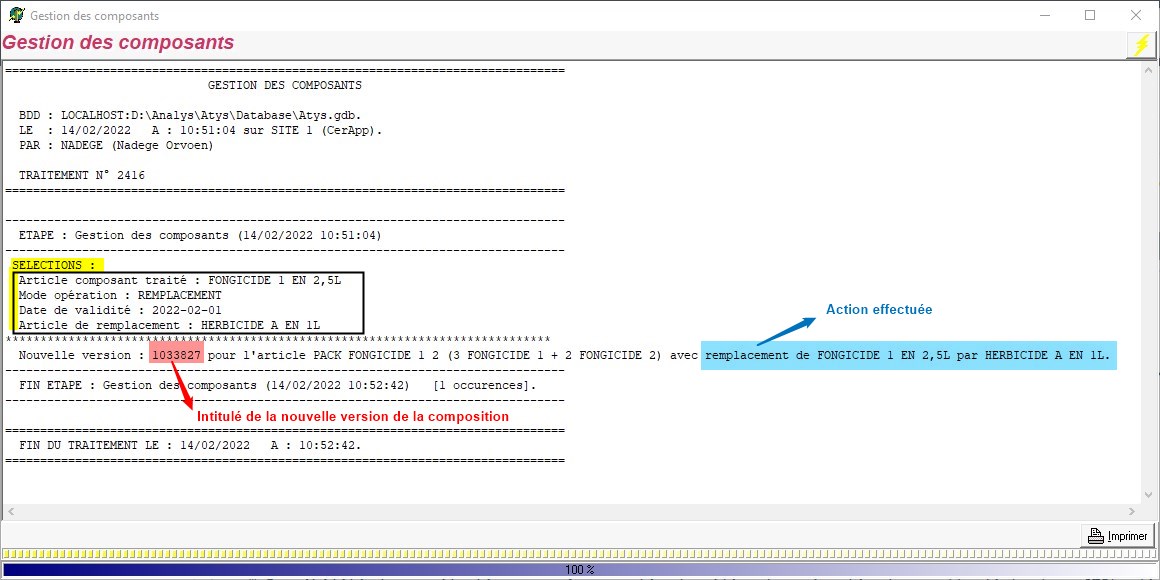Screen dimensions: 1160x580
Task: Click the highlighted version number 1033827
Action: [177, 355]
